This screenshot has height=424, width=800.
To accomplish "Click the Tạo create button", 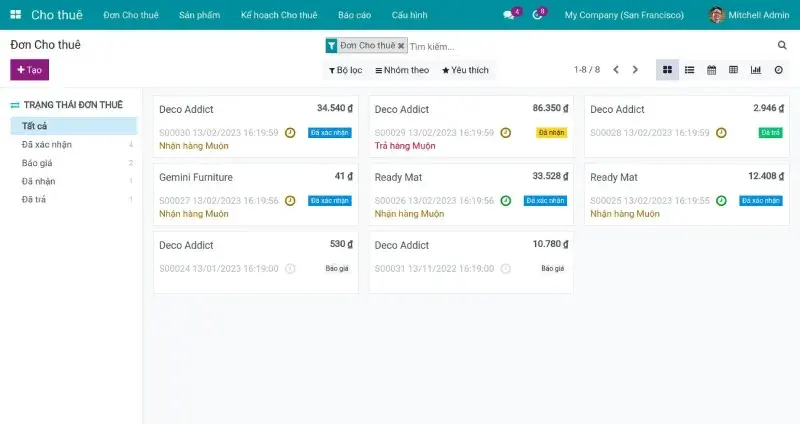I will (x=29, y=70).
